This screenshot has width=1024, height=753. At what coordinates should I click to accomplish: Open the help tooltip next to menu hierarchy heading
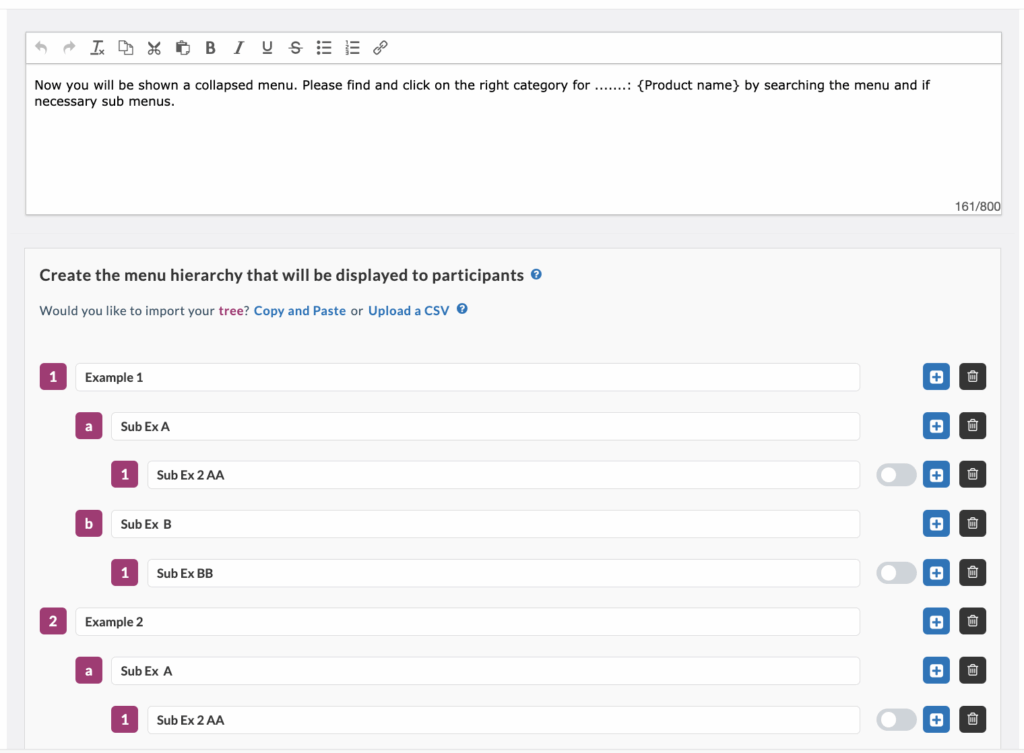pyautogui.click(x=537, y=274)
